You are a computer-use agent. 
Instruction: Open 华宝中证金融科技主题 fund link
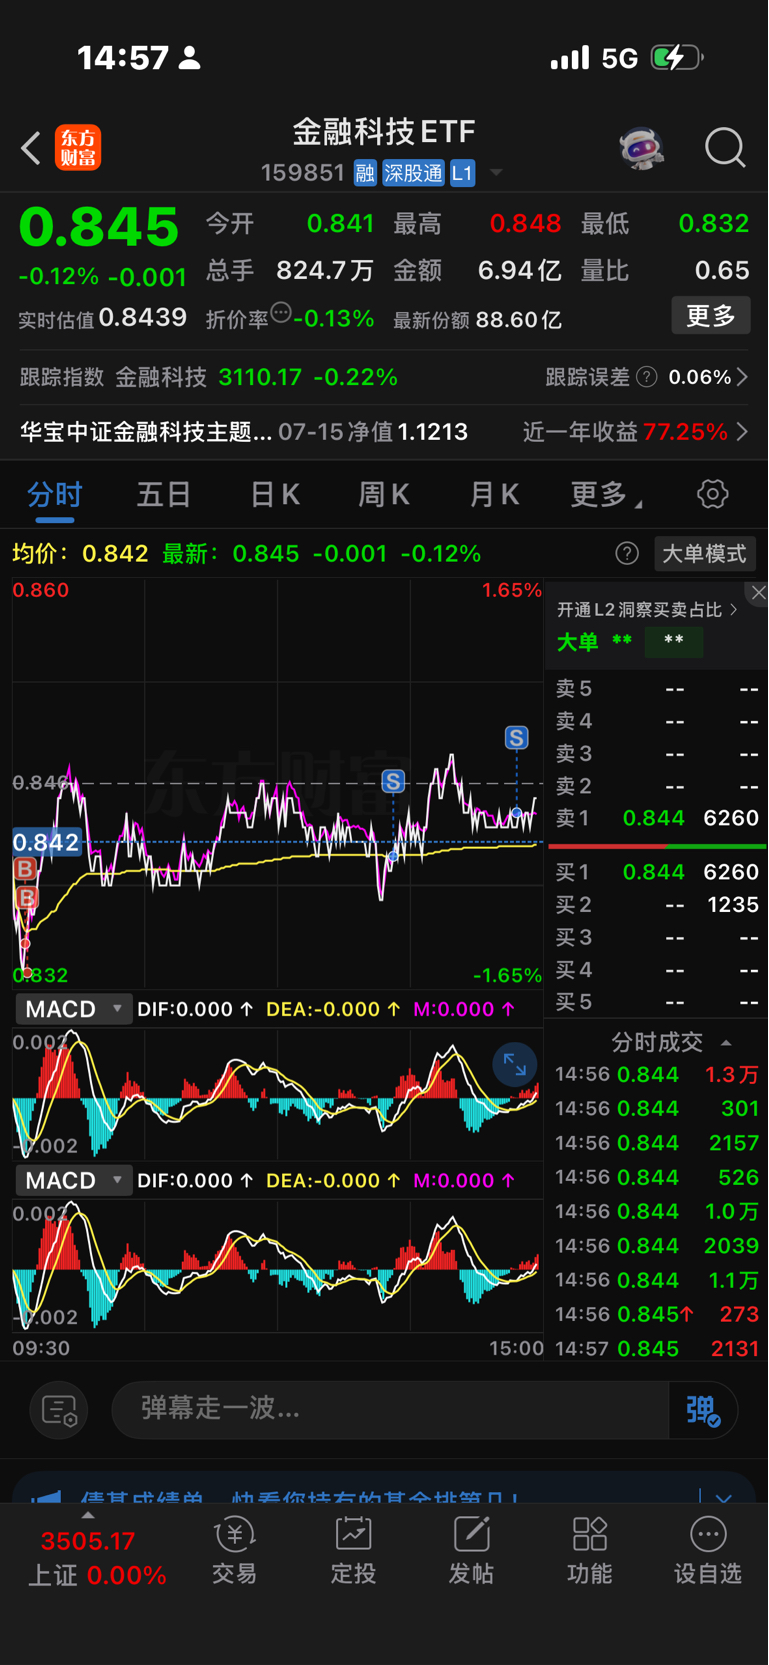click(x=146, y=432)
